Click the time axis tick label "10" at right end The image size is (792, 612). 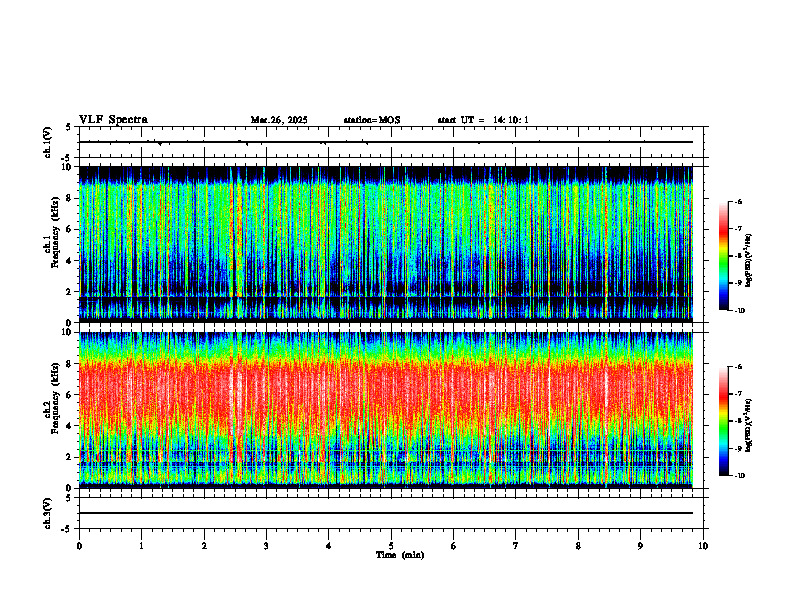point(703,546)
